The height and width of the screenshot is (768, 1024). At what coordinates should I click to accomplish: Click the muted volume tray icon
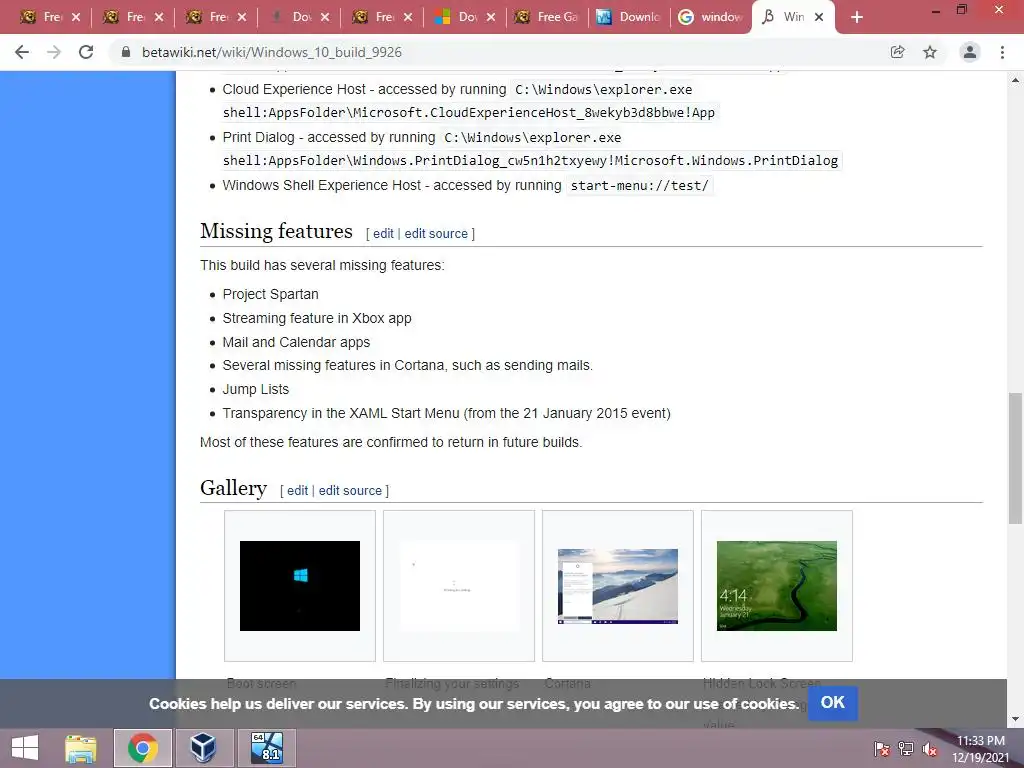point(930,748)
